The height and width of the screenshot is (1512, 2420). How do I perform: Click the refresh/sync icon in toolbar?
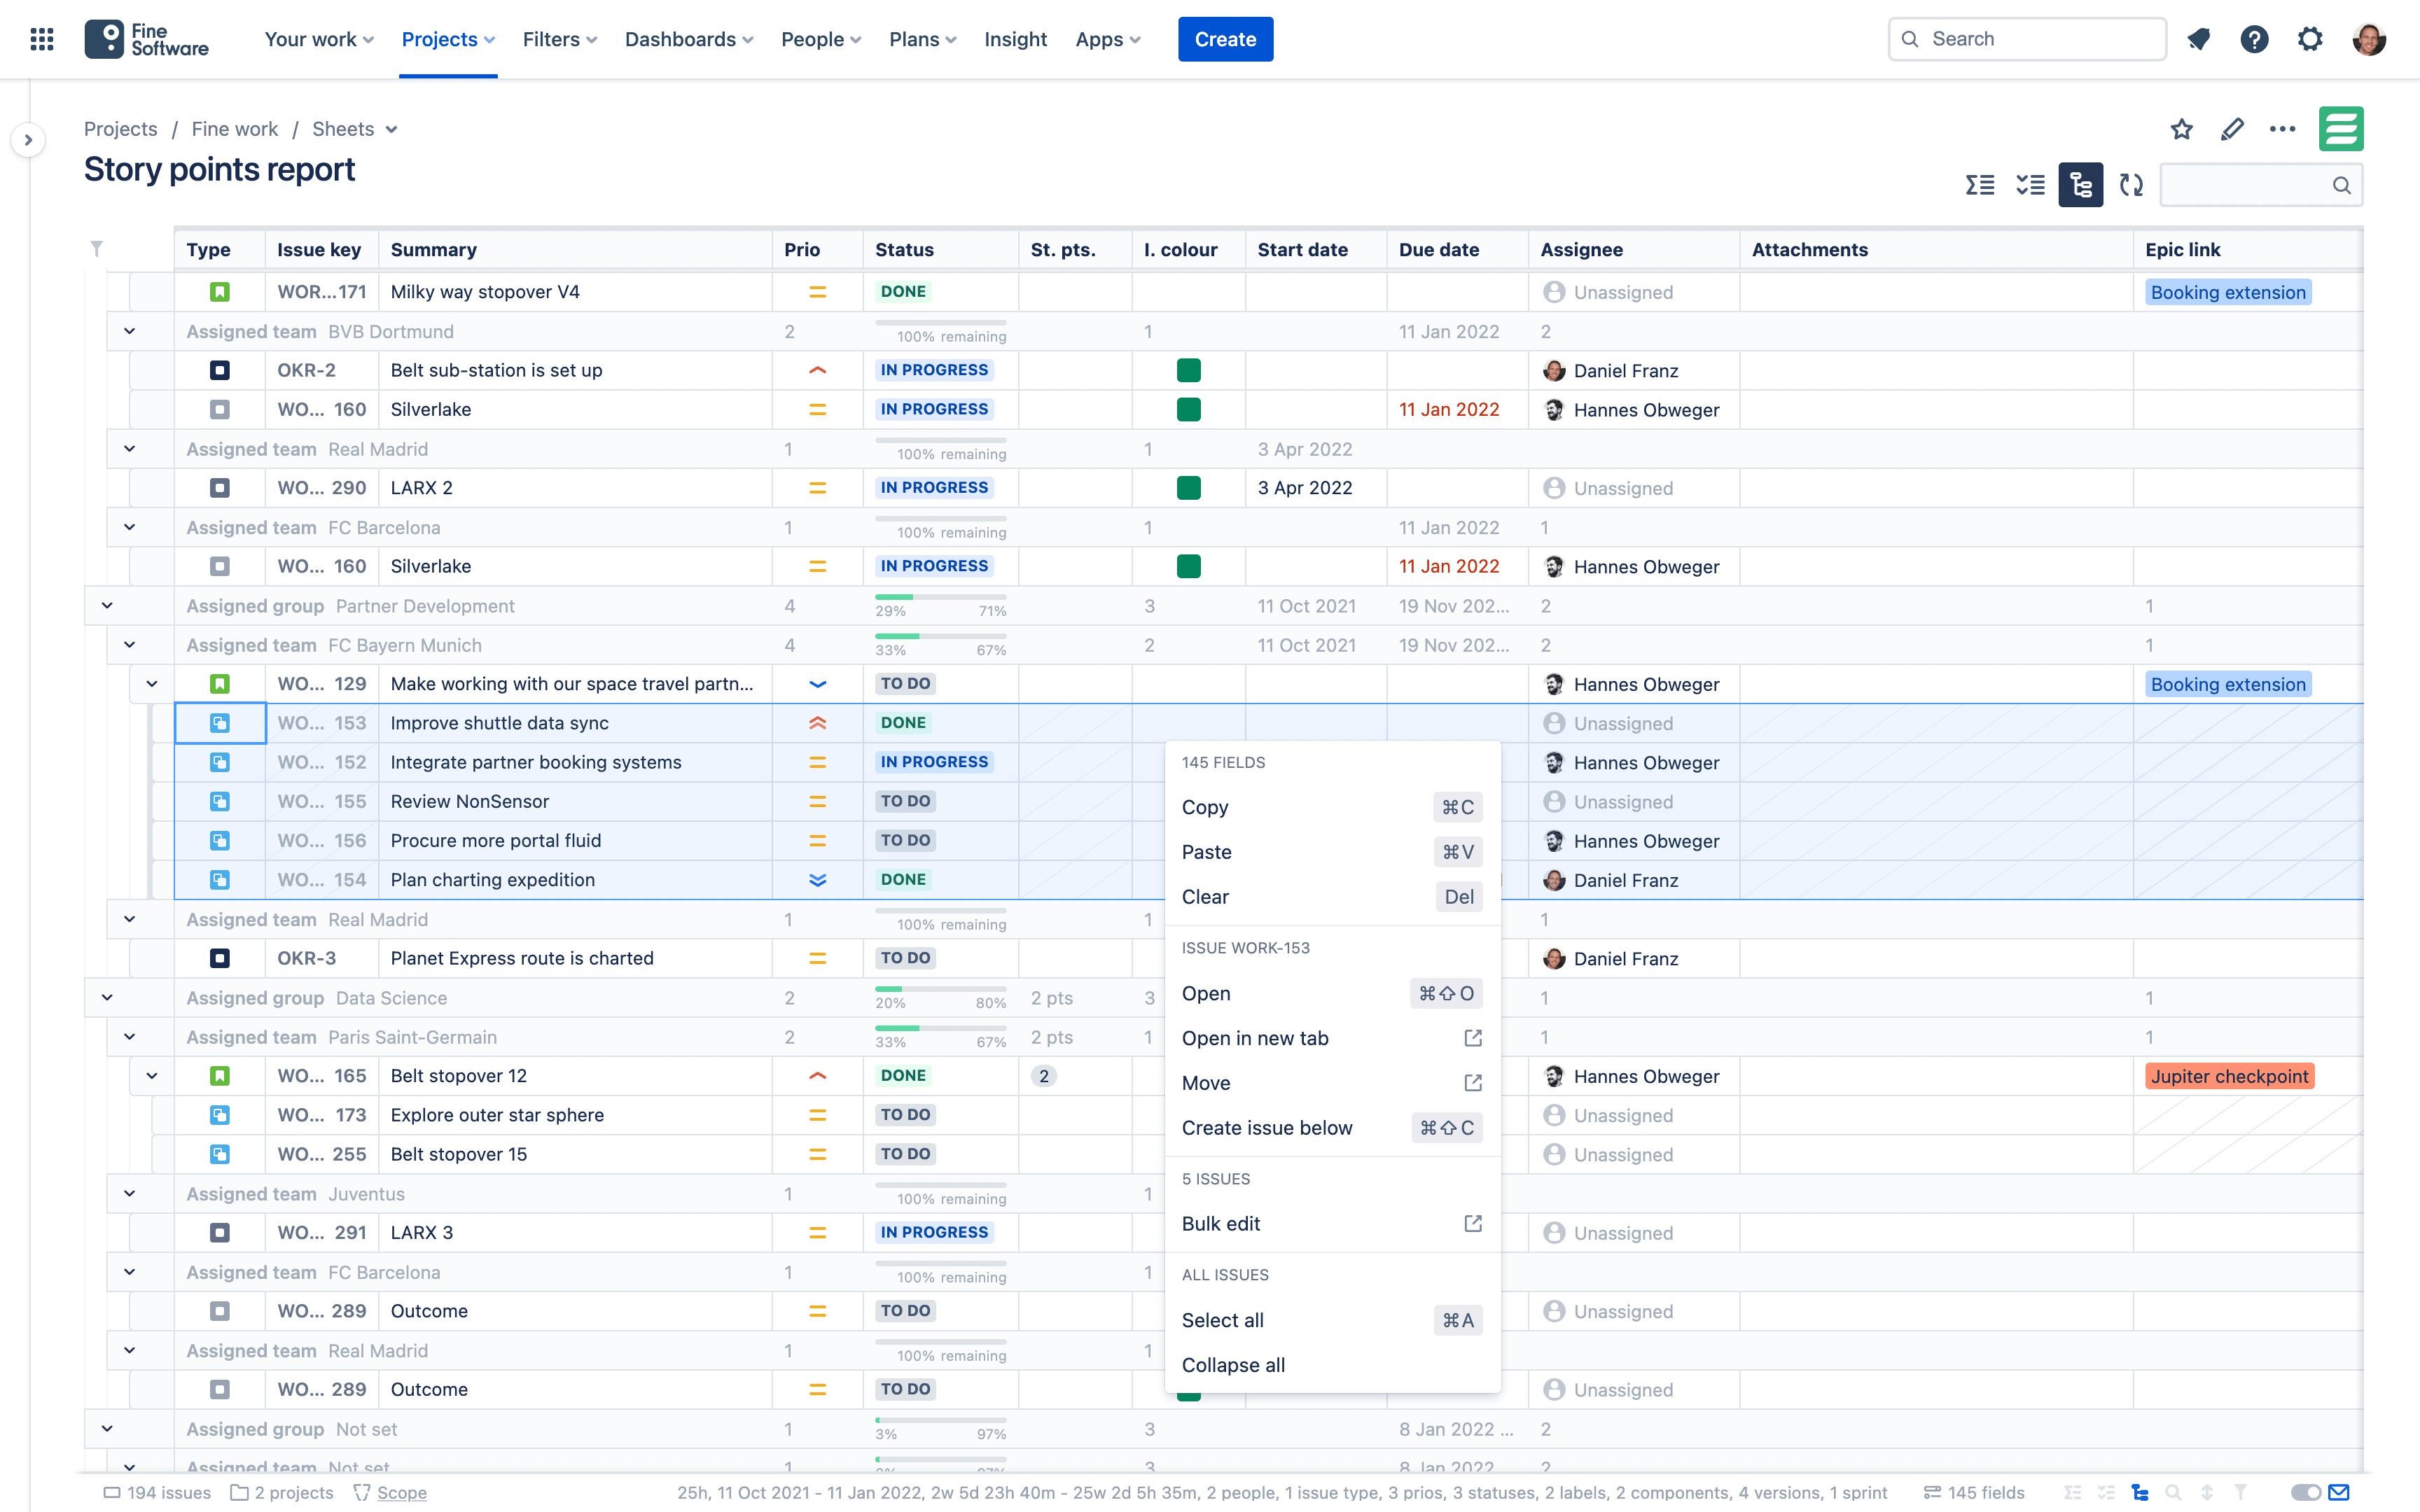[2131, 185]
